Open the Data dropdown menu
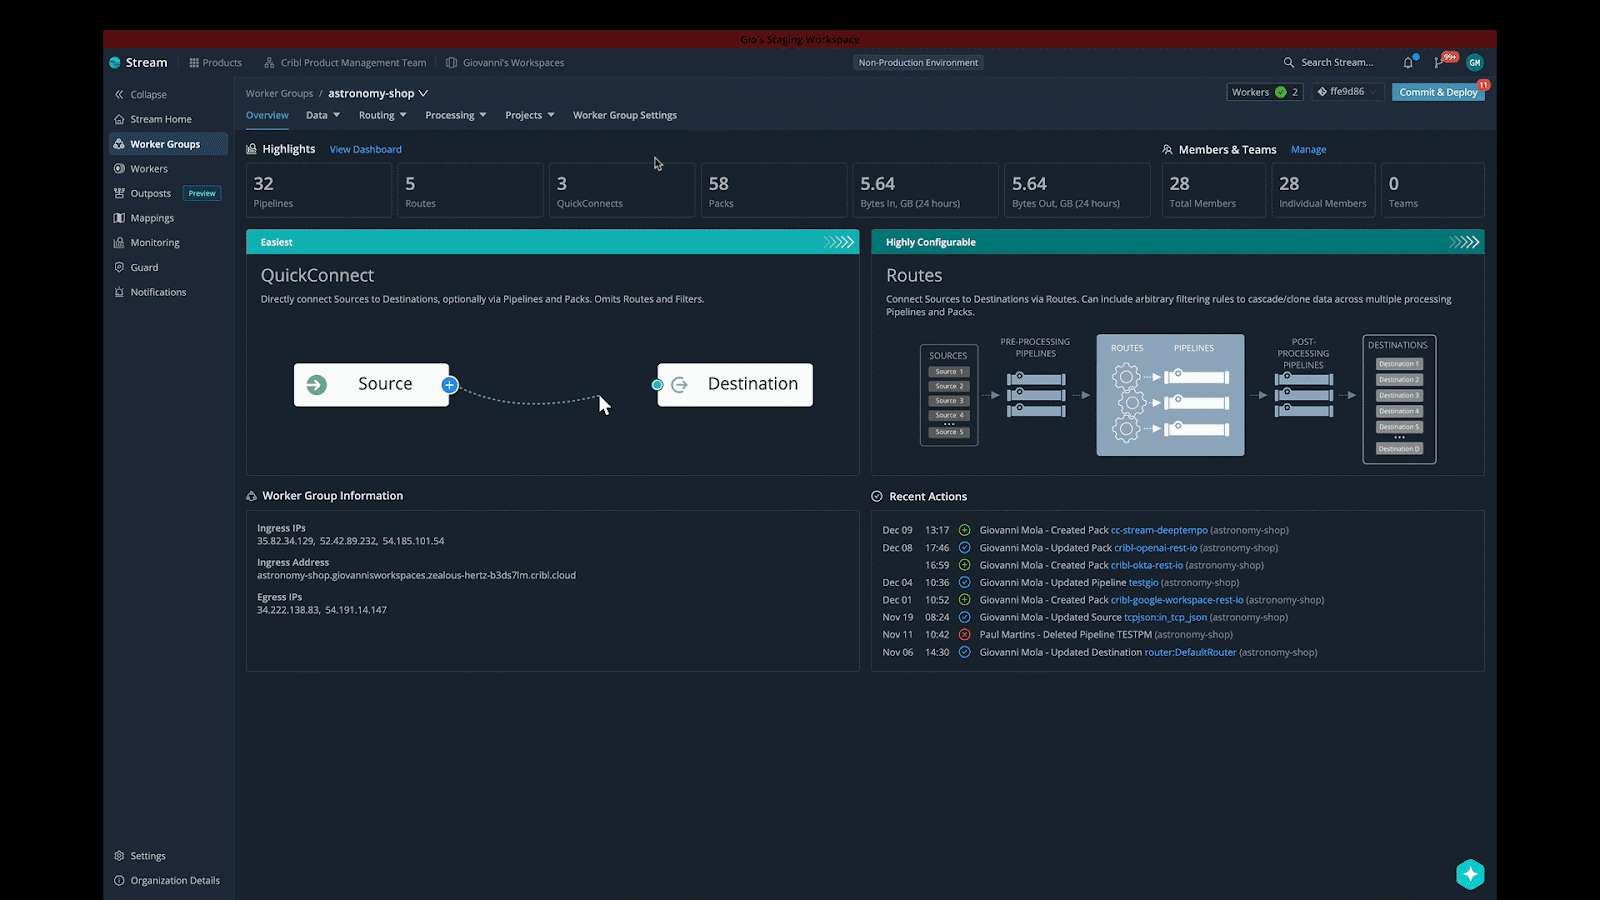 (322, 115)
